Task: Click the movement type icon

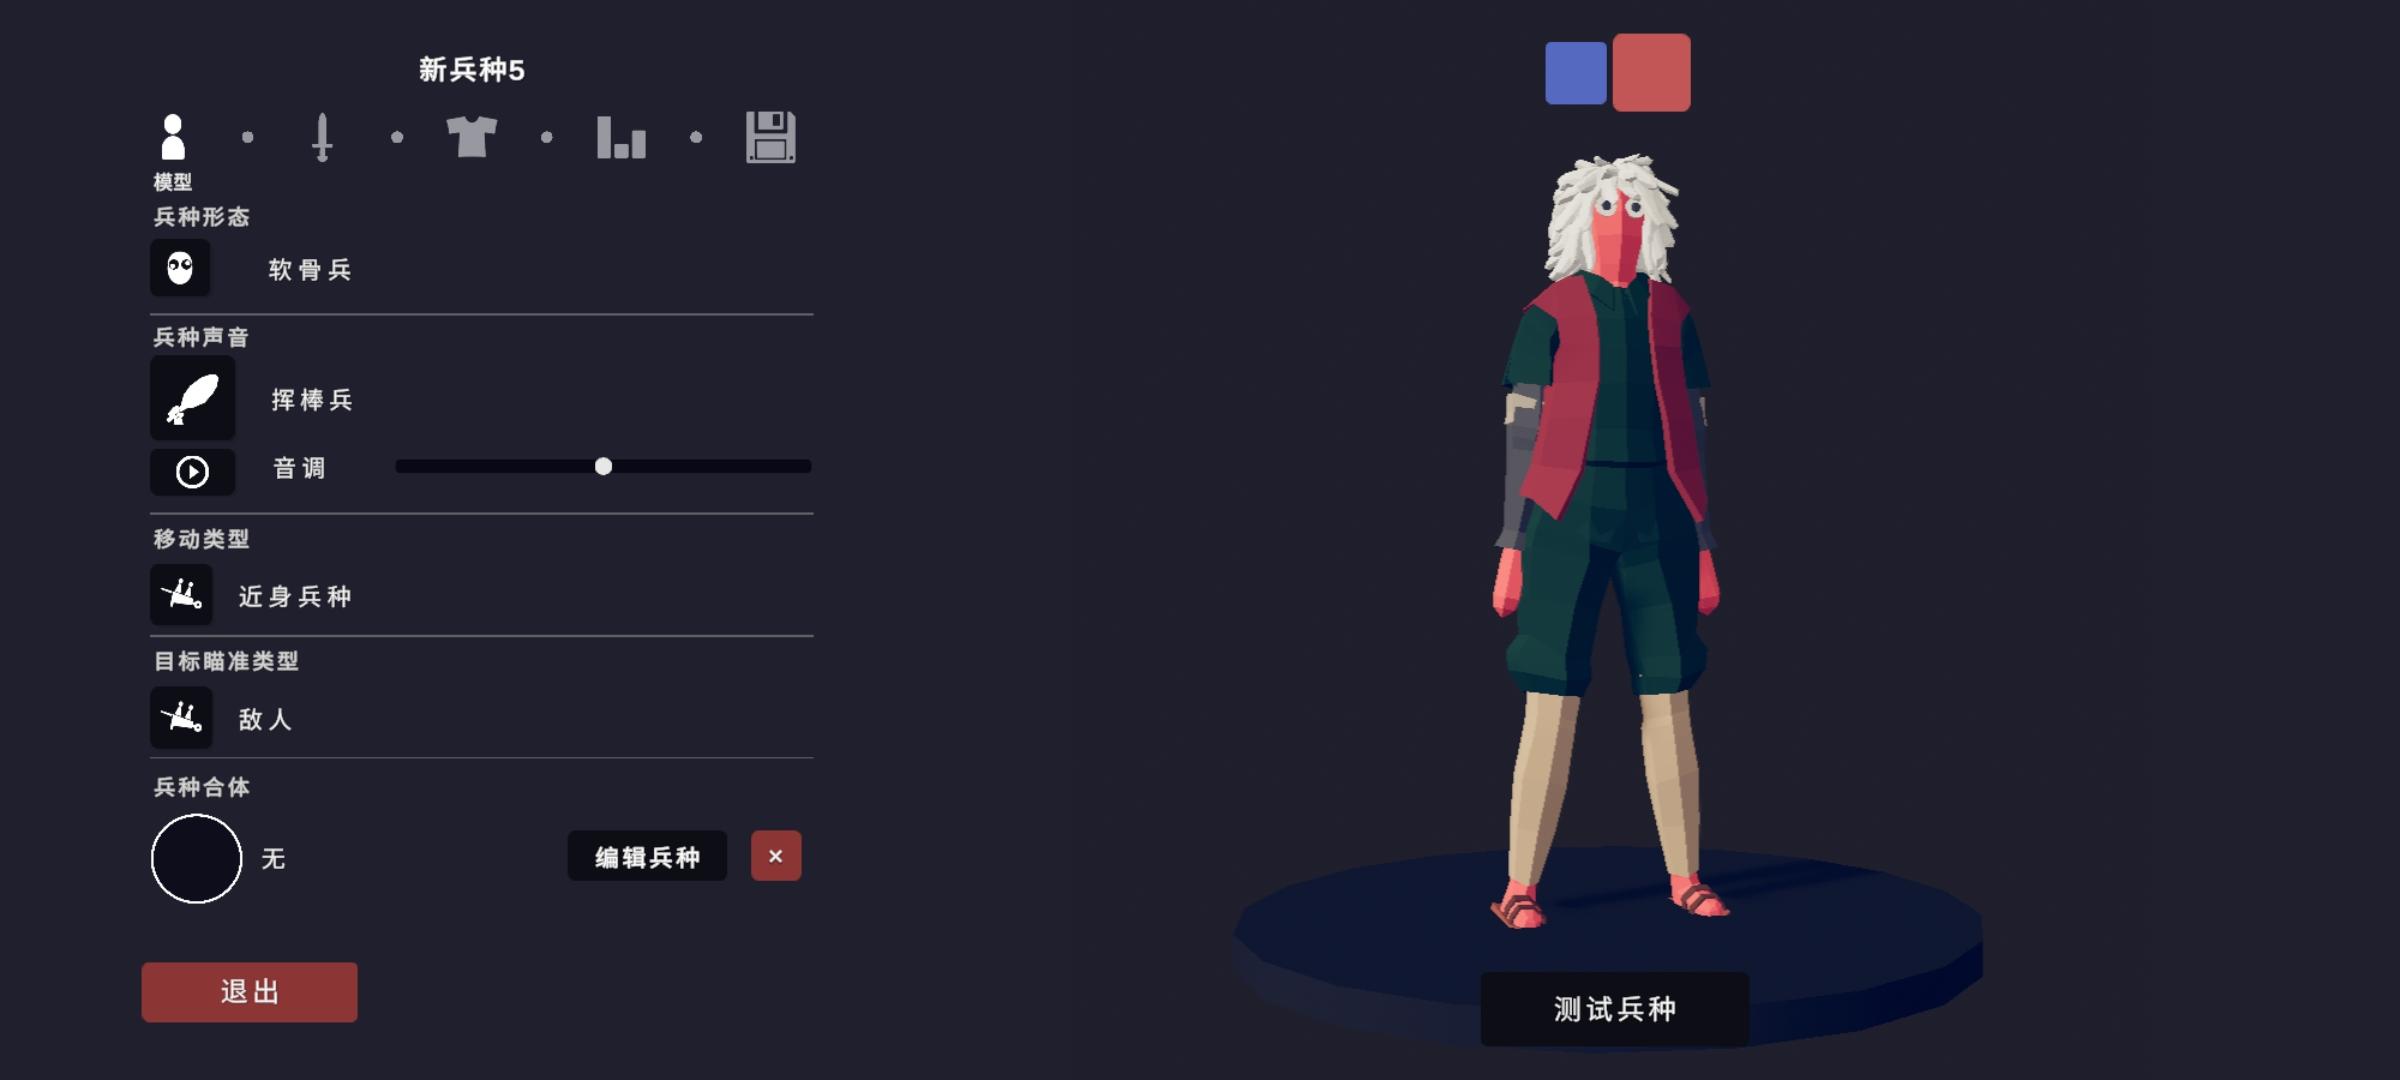Action: pyautogui.click(x=181, y=595)
